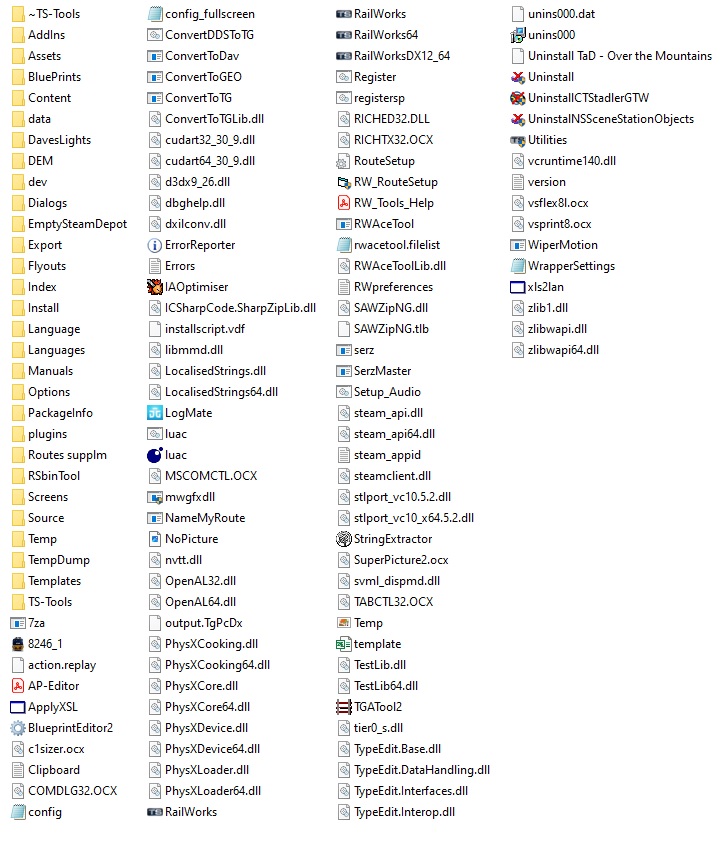This screenshot has height=844, width=722.
Task: Click the vcruntime140.dll file name
Action: [x=572, y=161]
